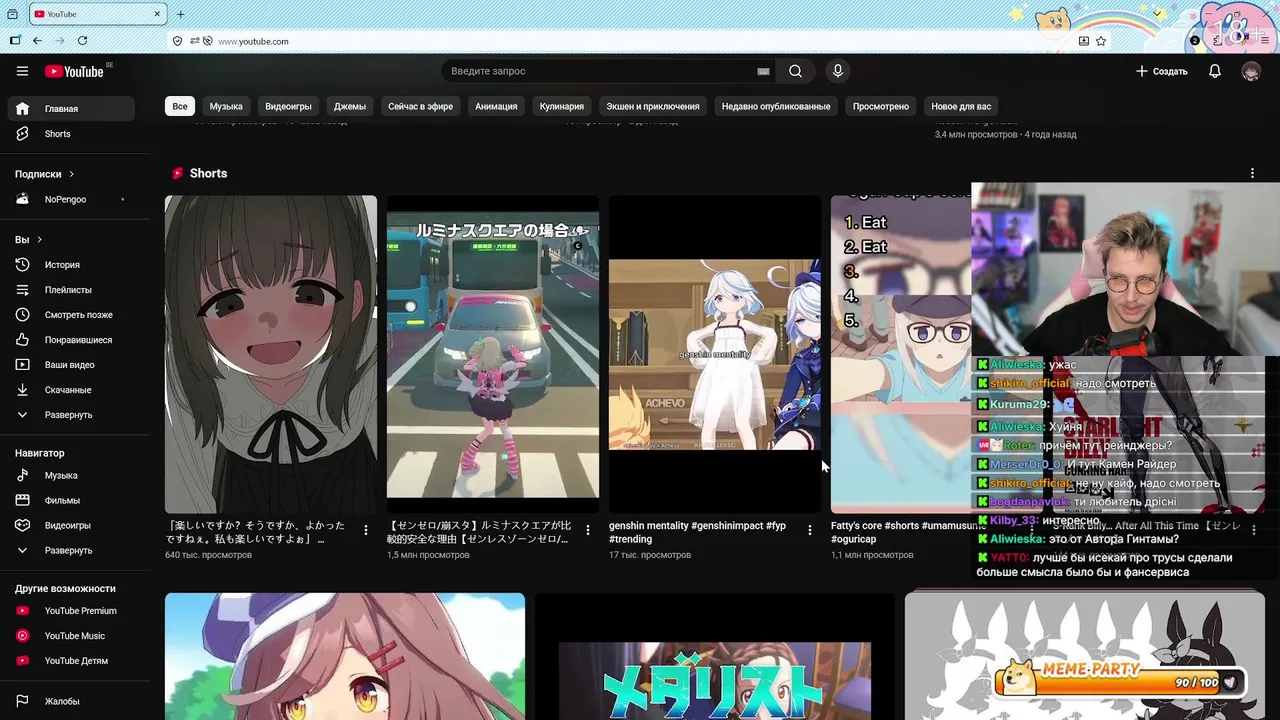Open Подписки section chevron
The height and width of the screenshot is (720, 1280).
71,174
